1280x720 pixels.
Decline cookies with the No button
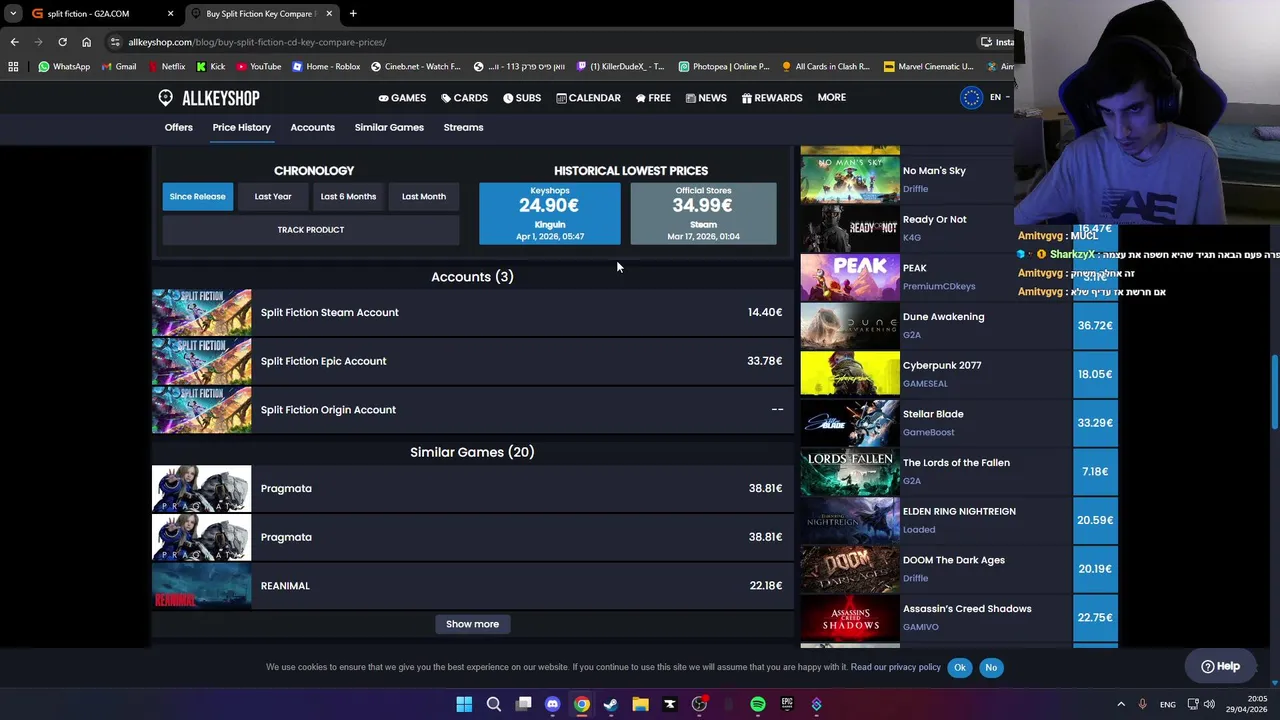tap(991, 667)
